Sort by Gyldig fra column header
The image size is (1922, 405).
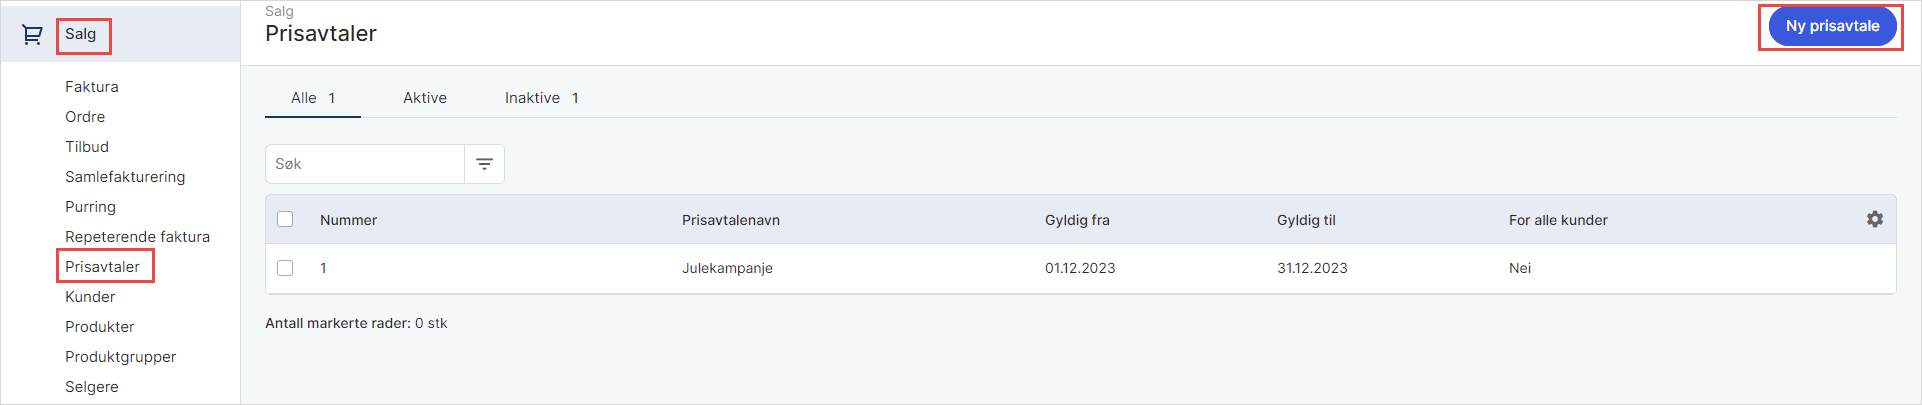click(1077, 220)
